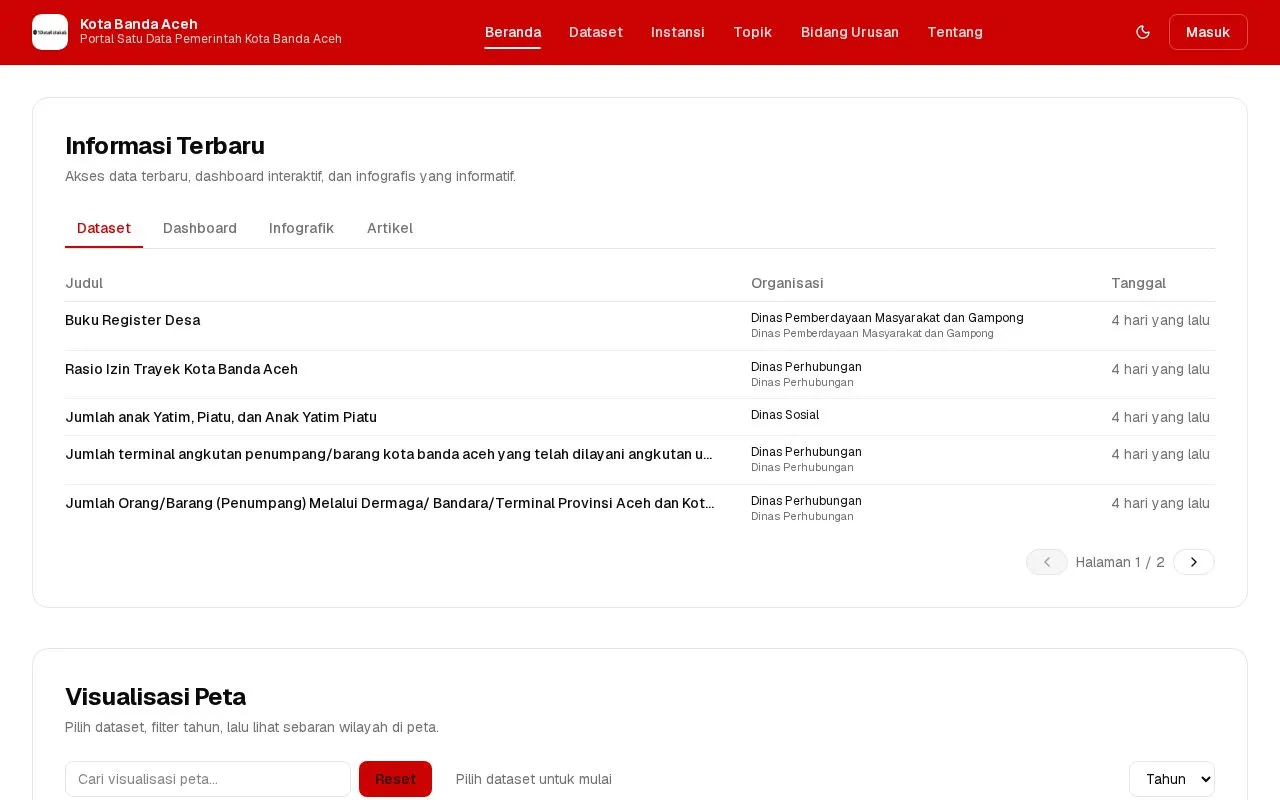Click the Judul column header
The image size is (1280, 800).
pos(84,283)
